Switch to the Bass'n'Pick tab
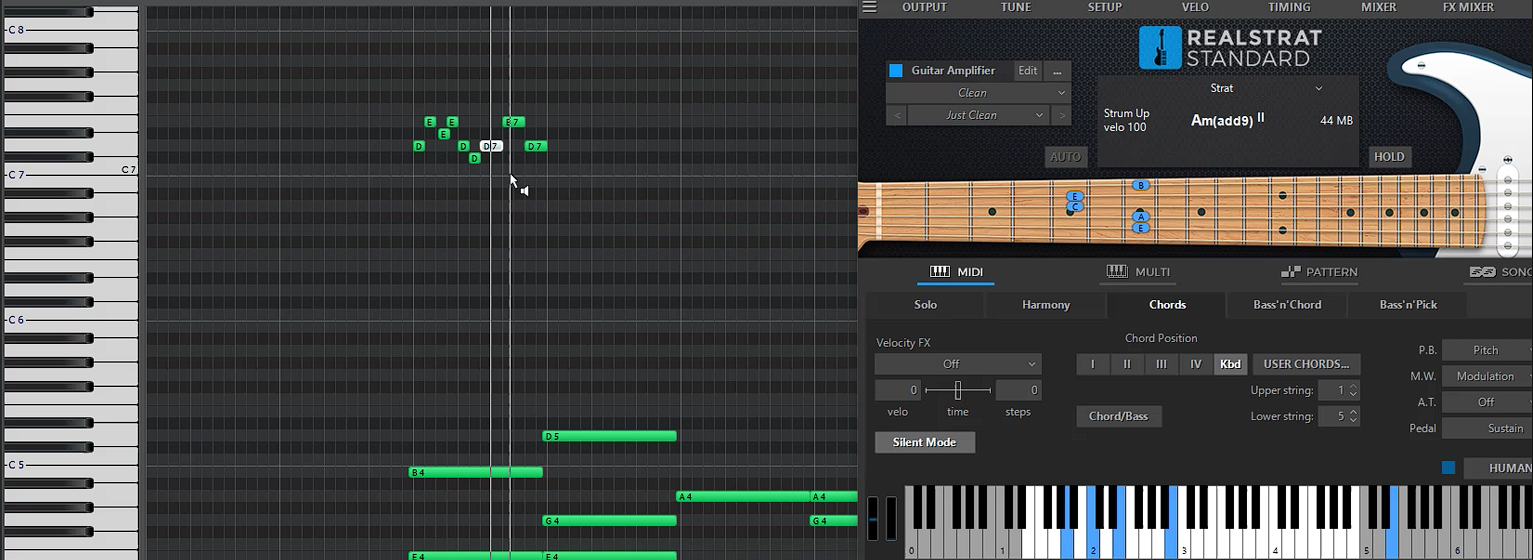1533x560 pixels. [1408, 305]
